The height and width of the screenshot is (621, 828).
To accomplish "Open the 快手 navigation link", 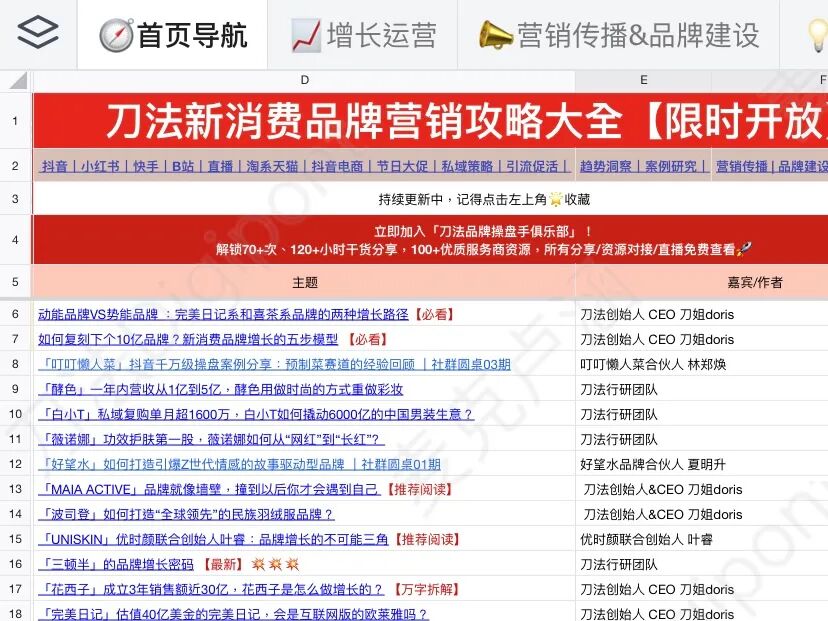I will coord(146,166).
